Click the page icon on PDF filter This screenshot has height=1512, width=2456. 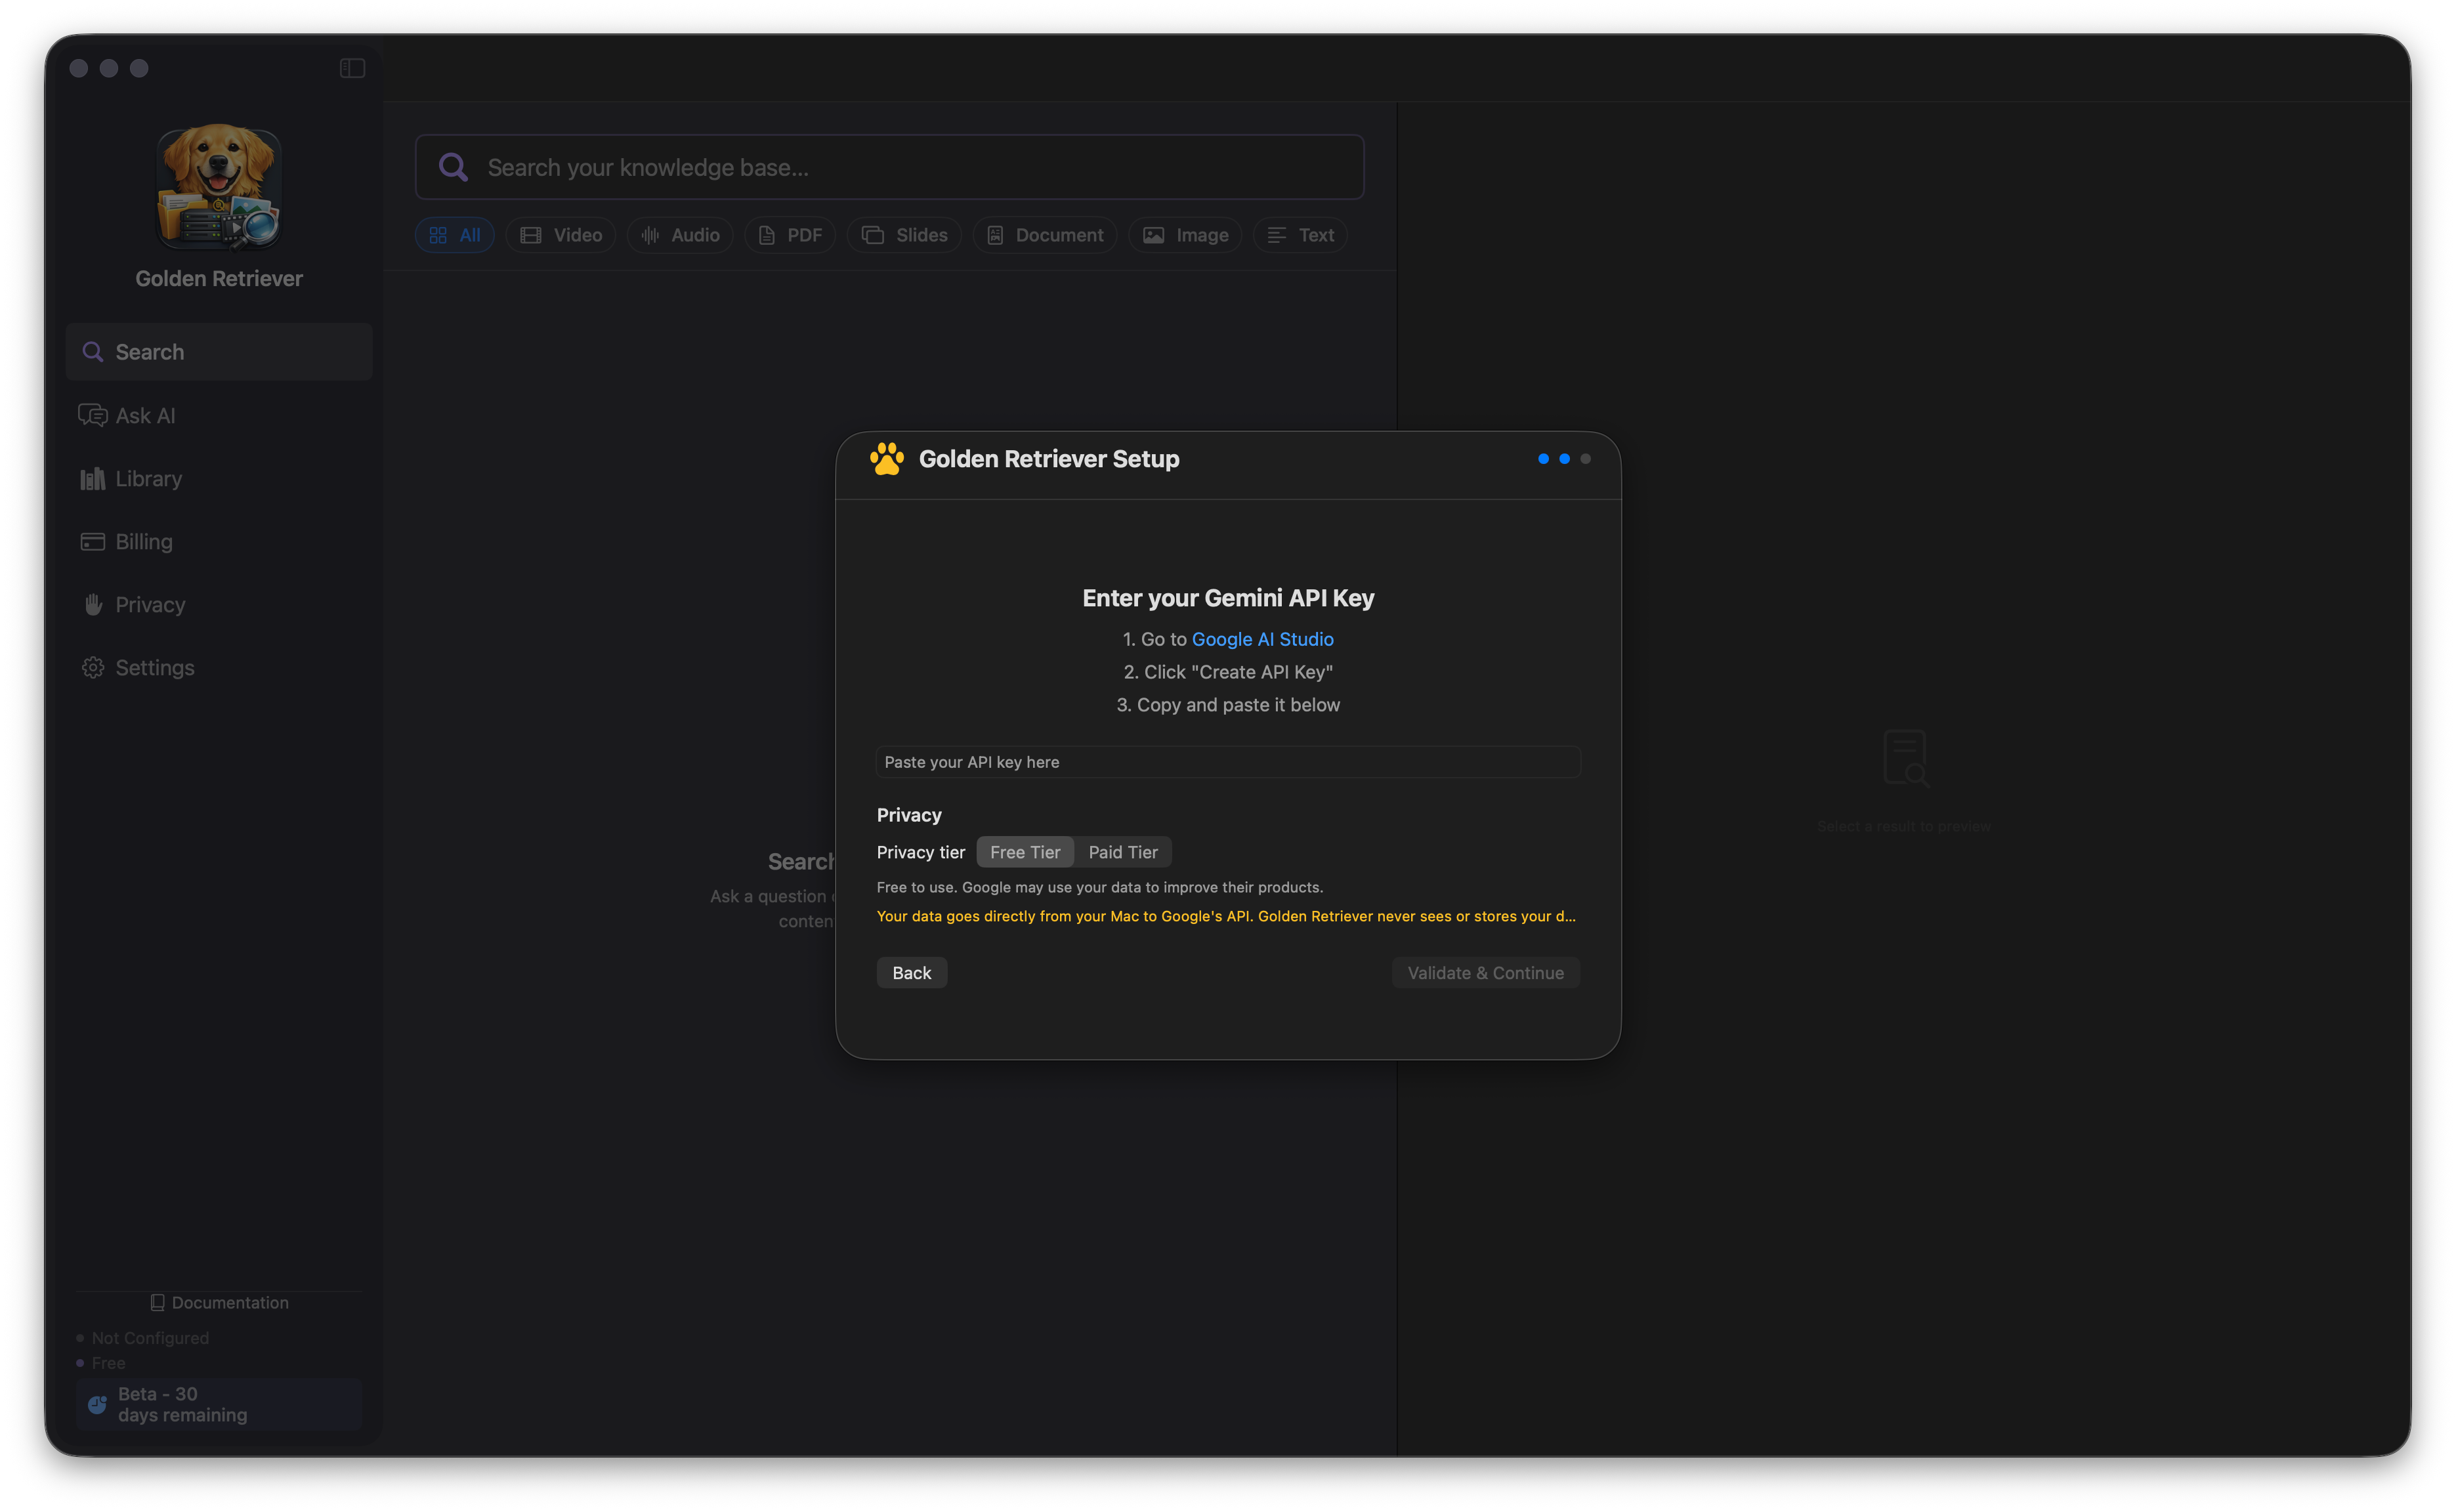767,235
